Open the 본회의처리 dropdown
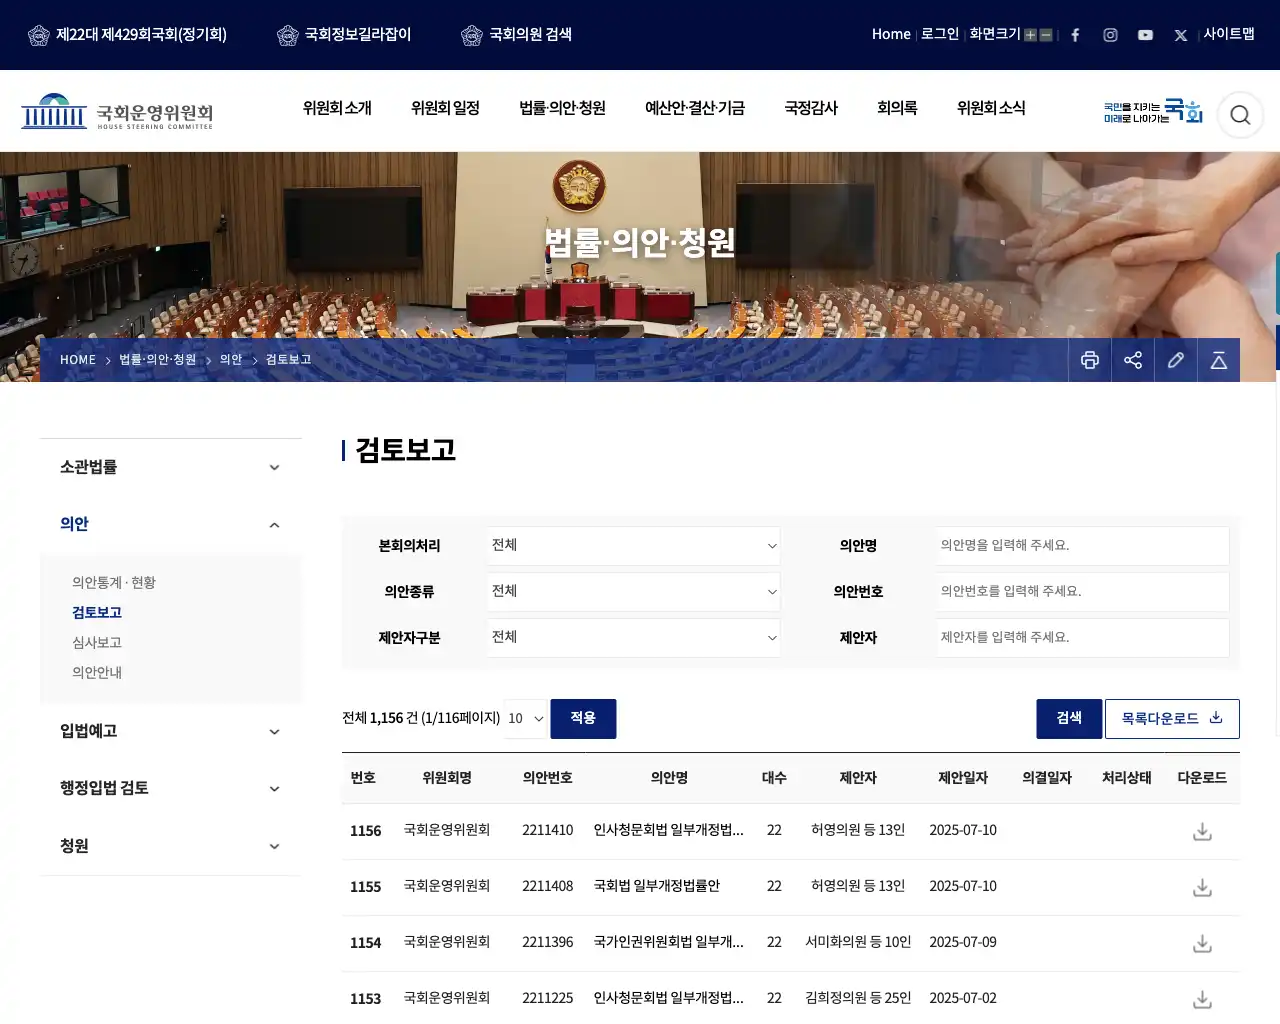The height and width of the screenshot is (1024, 1280). point(633,545)
